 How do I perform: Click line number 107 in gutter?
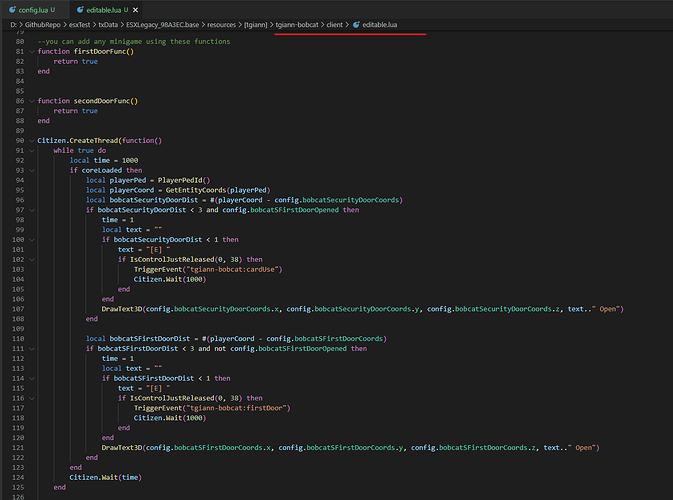(x=18, y=309)
